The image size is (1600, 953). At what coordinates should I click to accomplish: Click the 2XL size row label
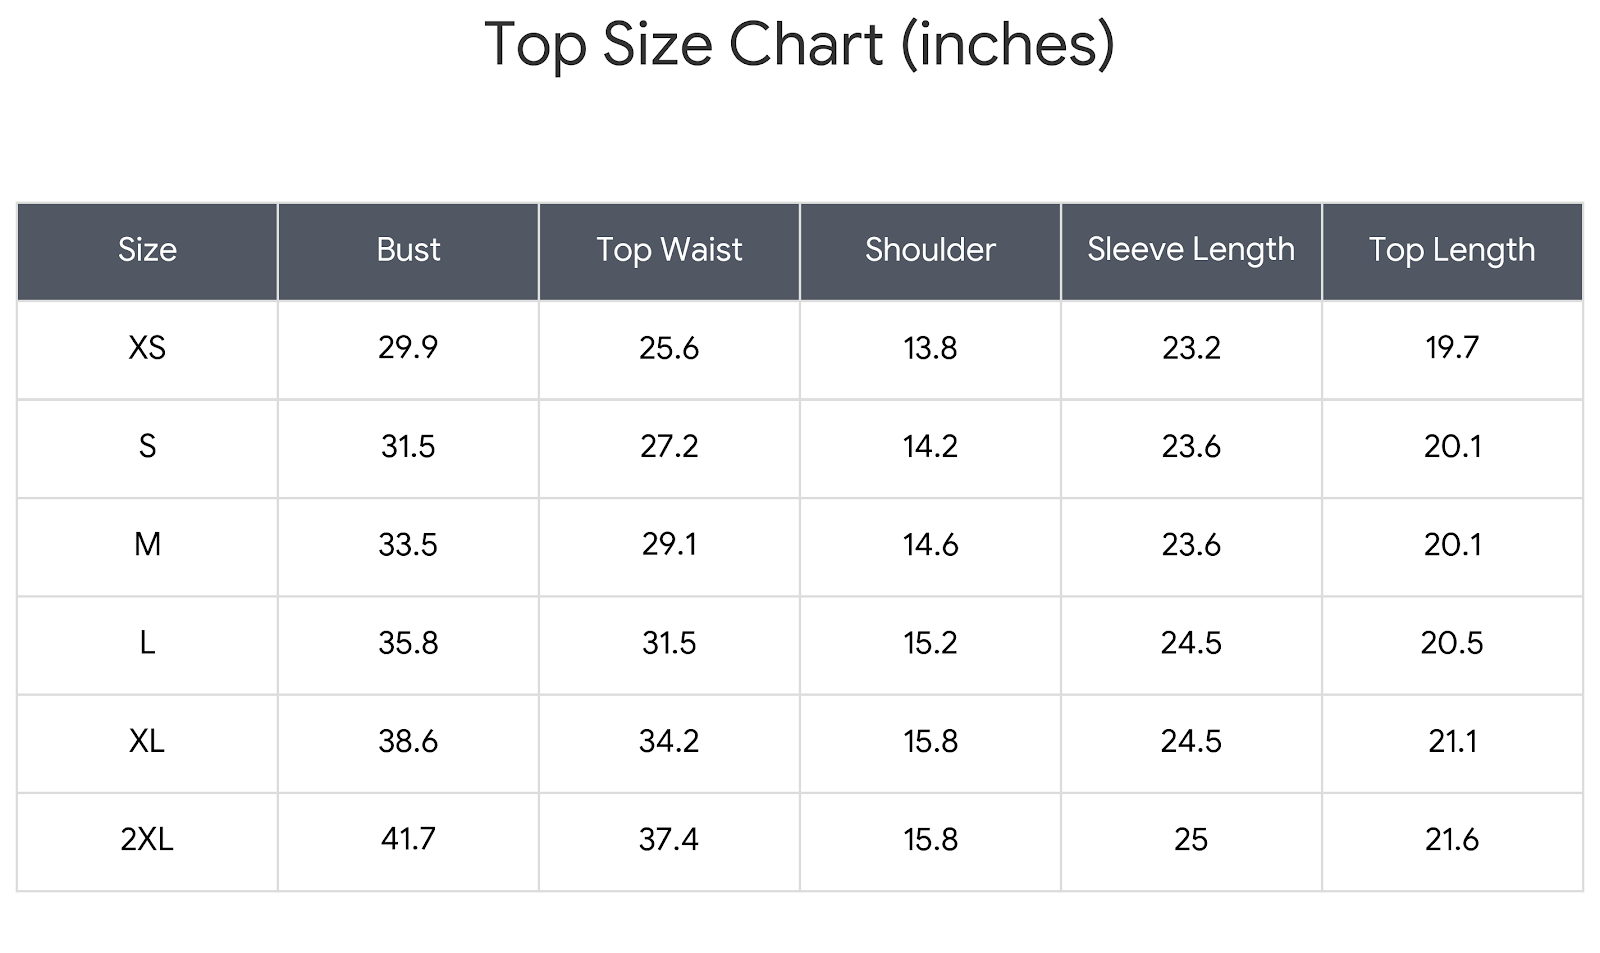tap(147, 839)
